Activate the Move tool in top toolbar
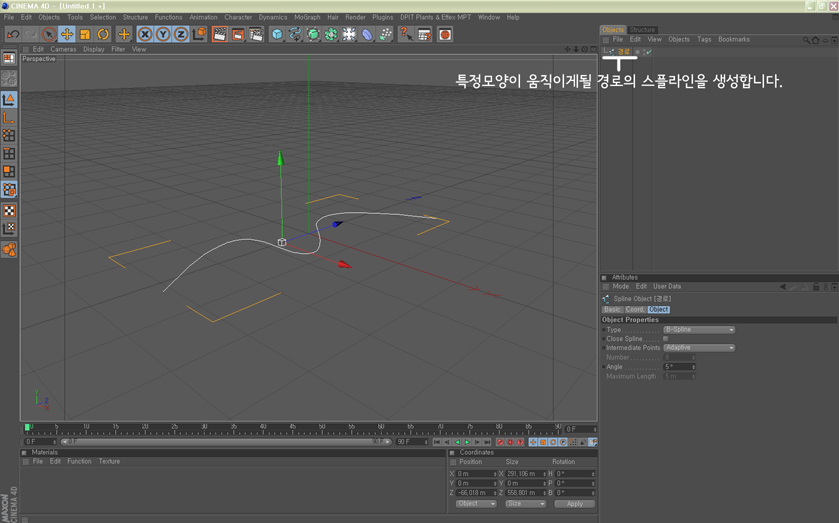 [67, 34]
